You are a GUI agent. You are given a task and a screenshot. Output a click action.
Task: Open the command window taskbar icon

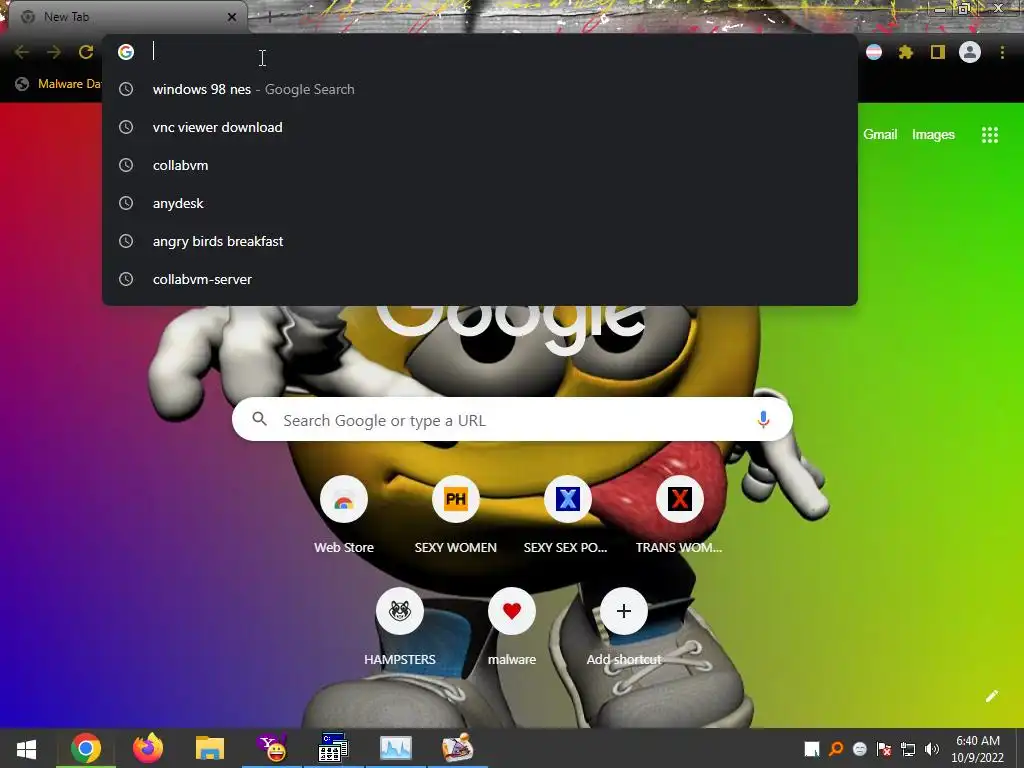(x=333, y=748)
